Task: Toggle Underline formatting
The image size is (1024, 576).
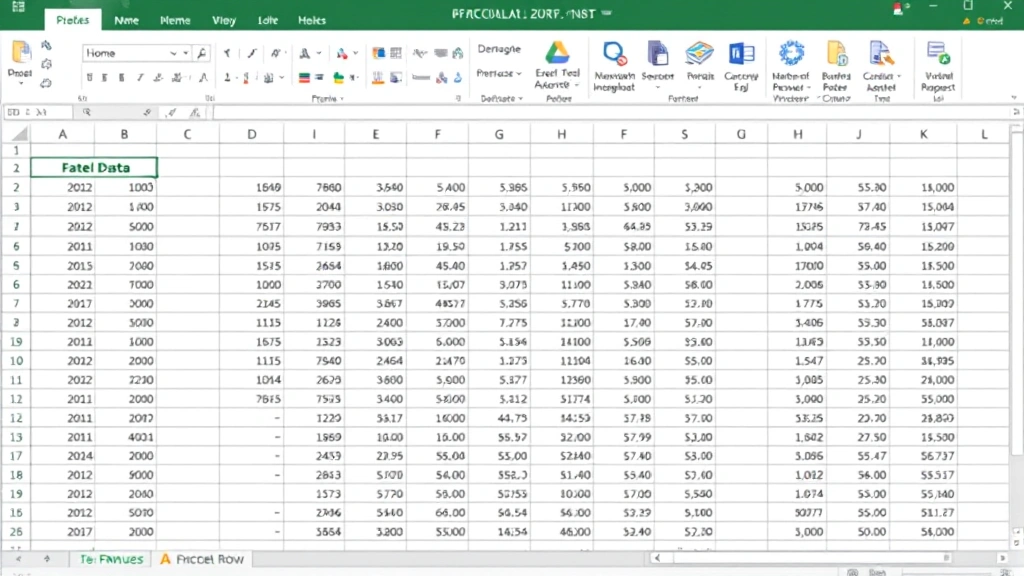Action: coord(90,77)
